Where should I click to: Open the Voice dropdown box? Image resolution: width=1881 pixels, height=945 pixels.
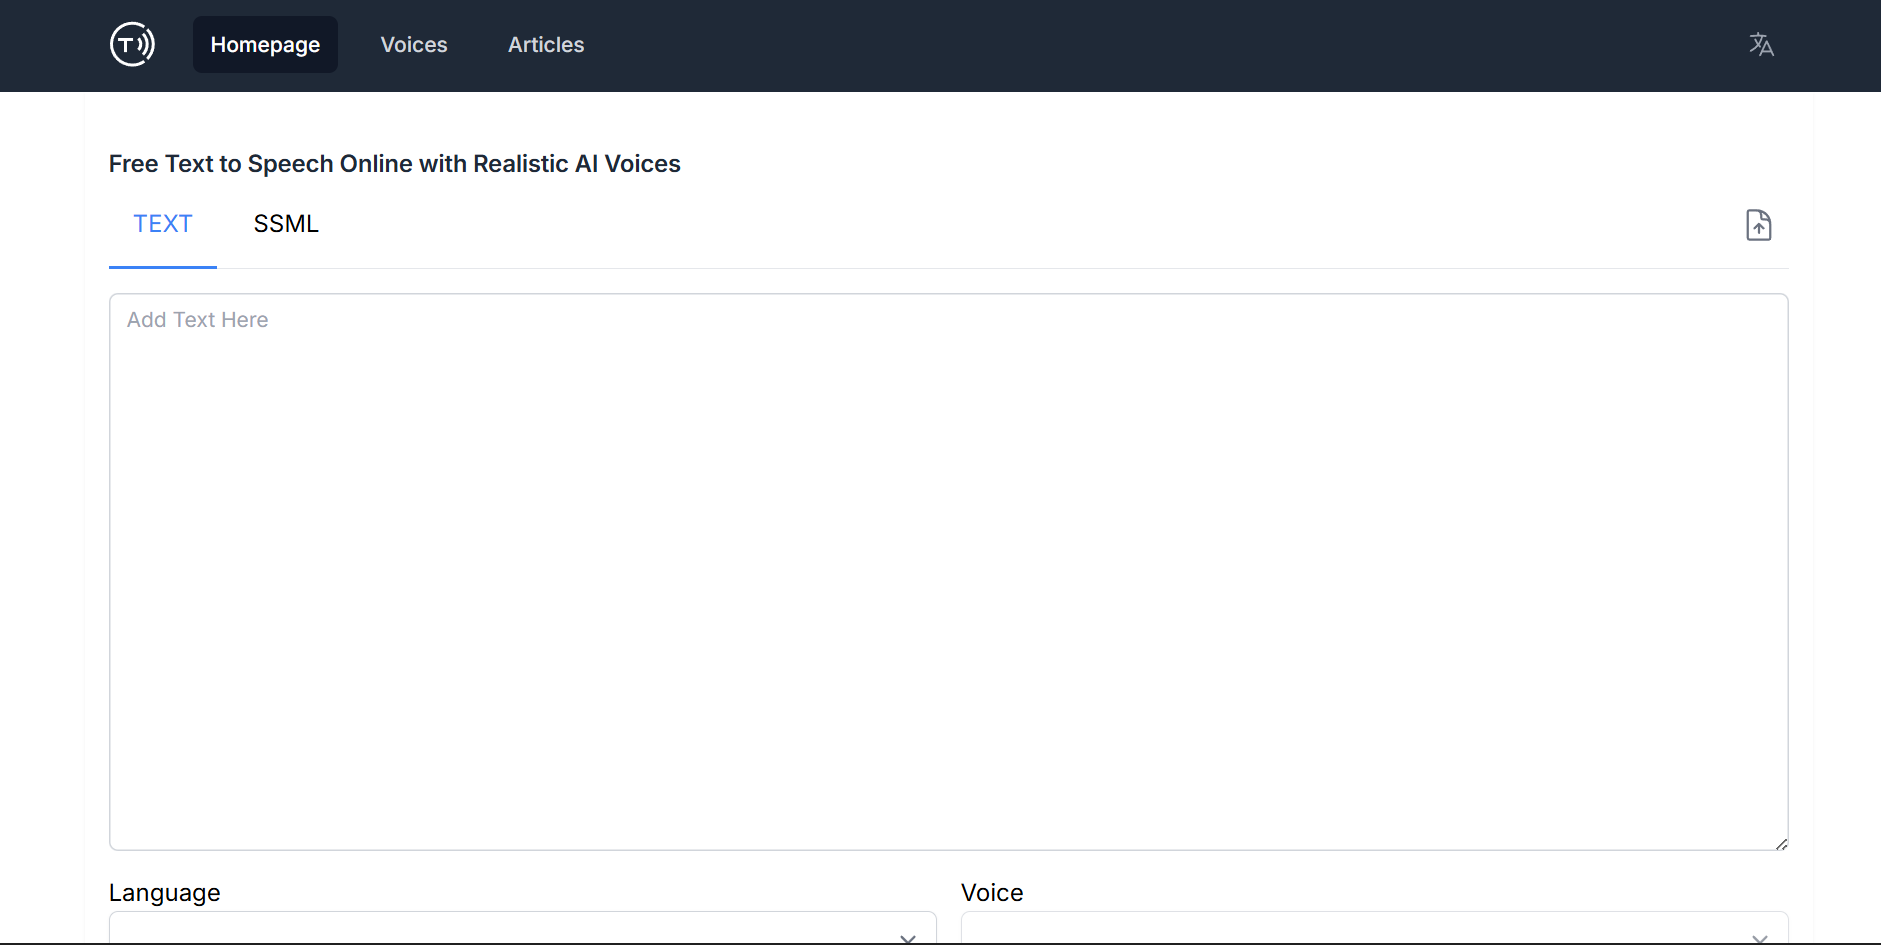click(x=1350, y=929)
